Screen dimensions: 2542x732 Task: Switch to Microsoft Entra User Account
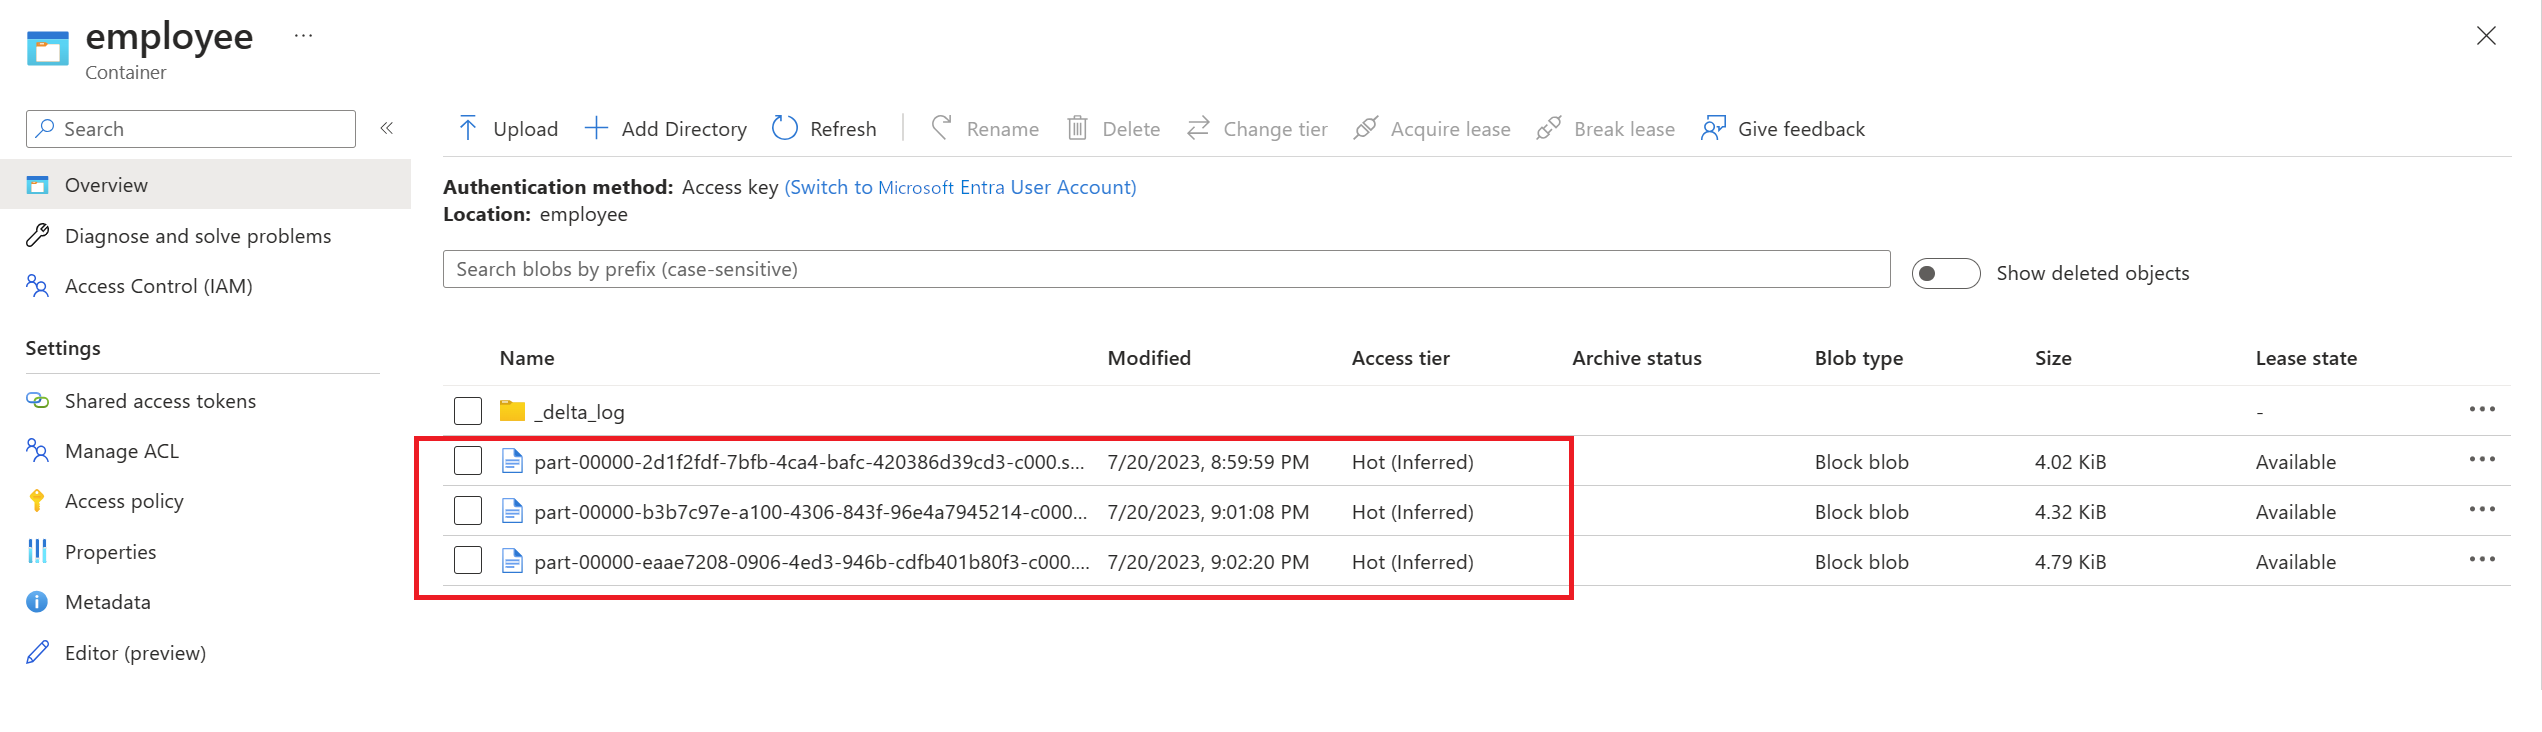click(960, 187)
